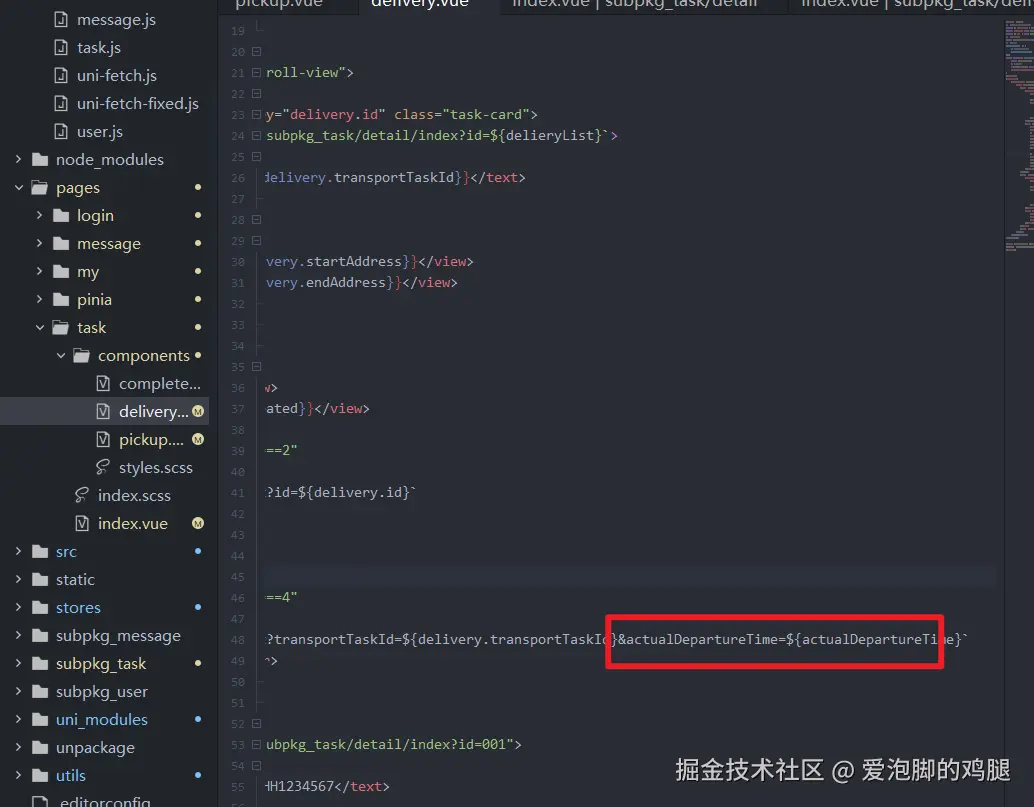Expand the src folder chevron
Viewport: 1034px width, 807px height.
[18, 551]
